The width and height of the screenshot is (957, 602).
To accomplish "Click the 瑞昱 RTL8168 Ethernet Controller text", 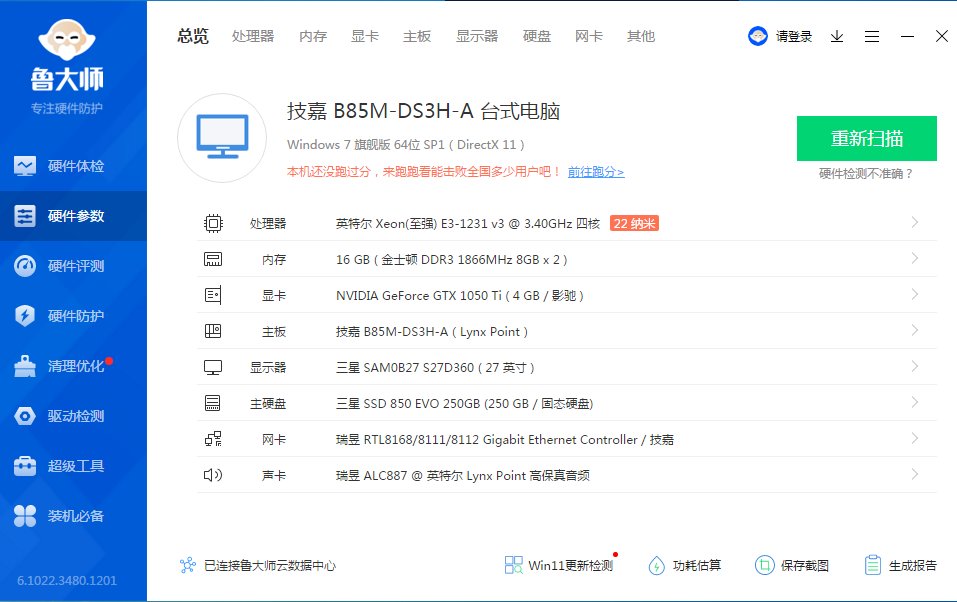I will coord(505,440).
